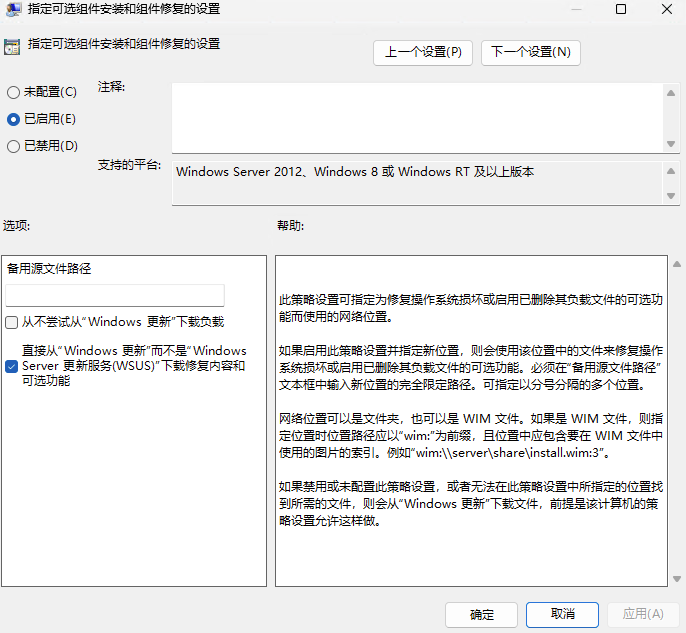Click the 取消 button
Screen dimensions: 686x633
pyautogui.click(x=562, y=614)
